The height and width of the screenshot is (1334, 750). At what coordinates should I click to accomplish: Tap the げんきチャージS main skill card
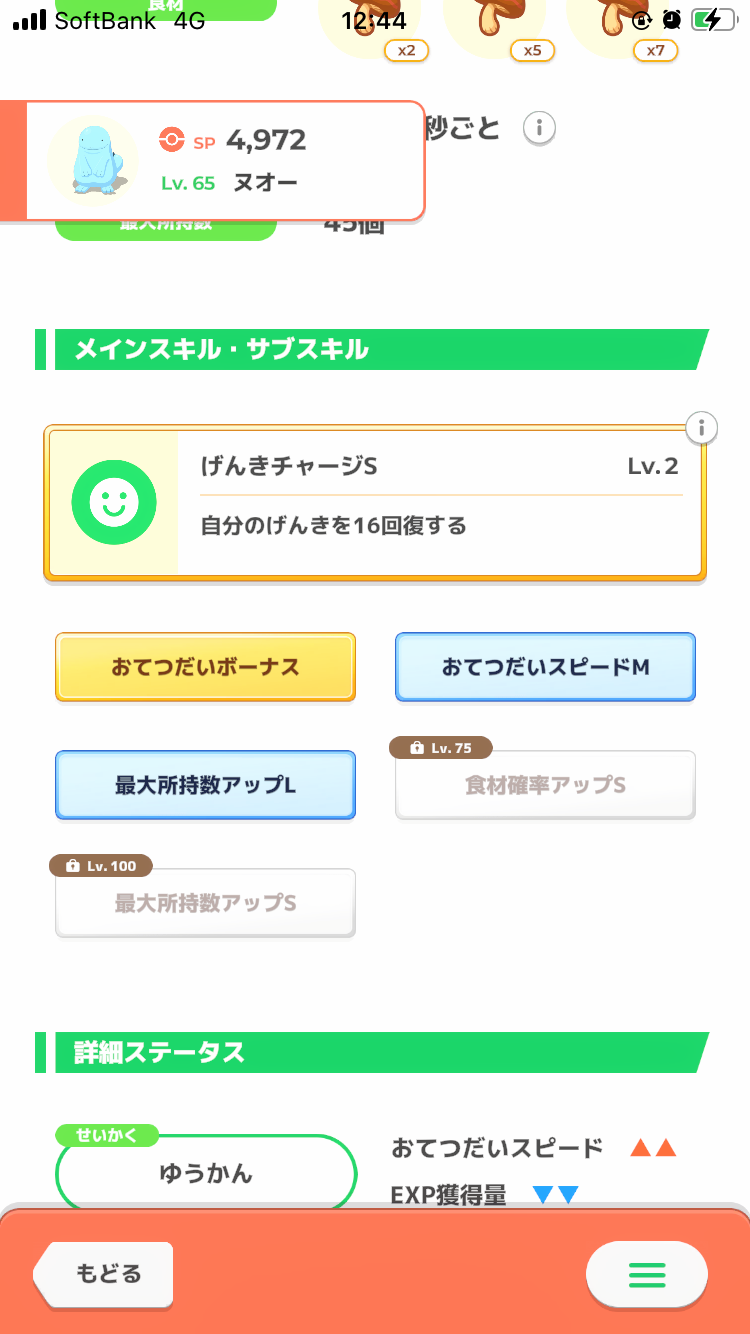(440, 504)
